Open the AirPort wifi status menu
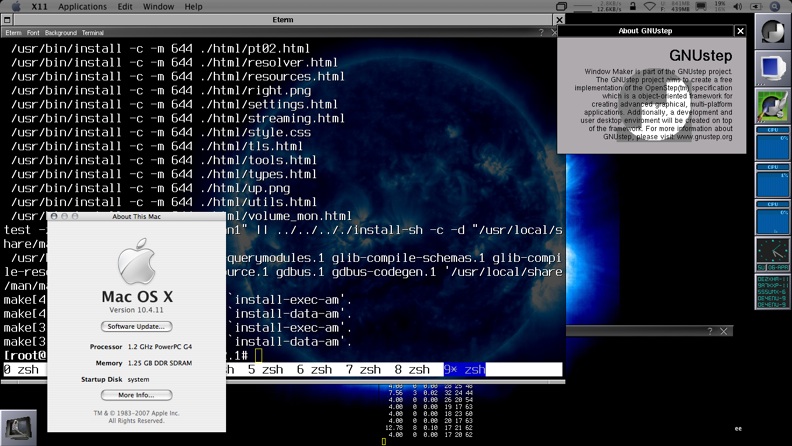This screenshot has width=792, height=446. pos(650,7)
